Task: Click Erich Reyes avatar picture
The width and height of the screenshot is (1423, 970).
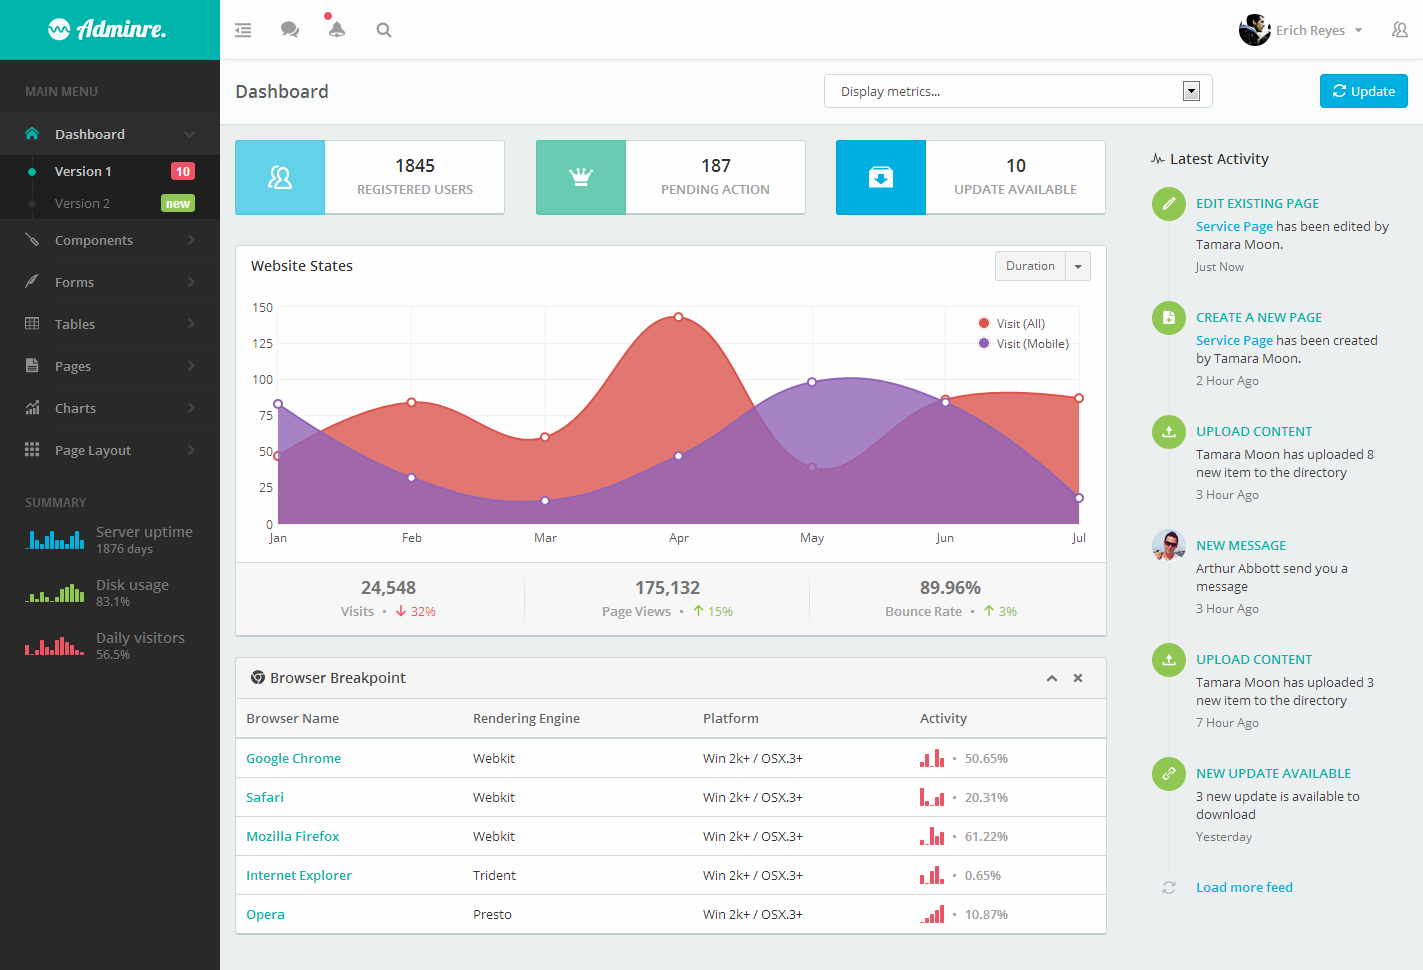Action: 1255,30
